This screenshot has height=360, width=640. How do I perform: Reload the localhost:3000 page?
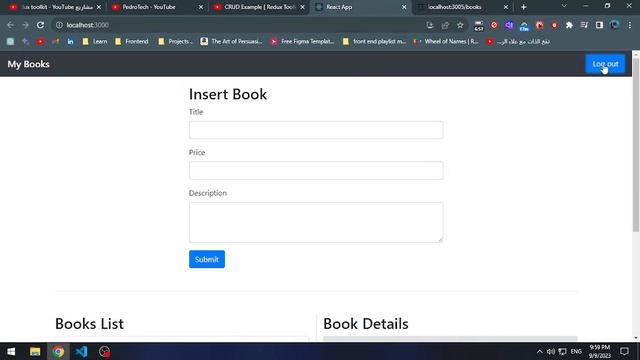(x=40, y=25)
